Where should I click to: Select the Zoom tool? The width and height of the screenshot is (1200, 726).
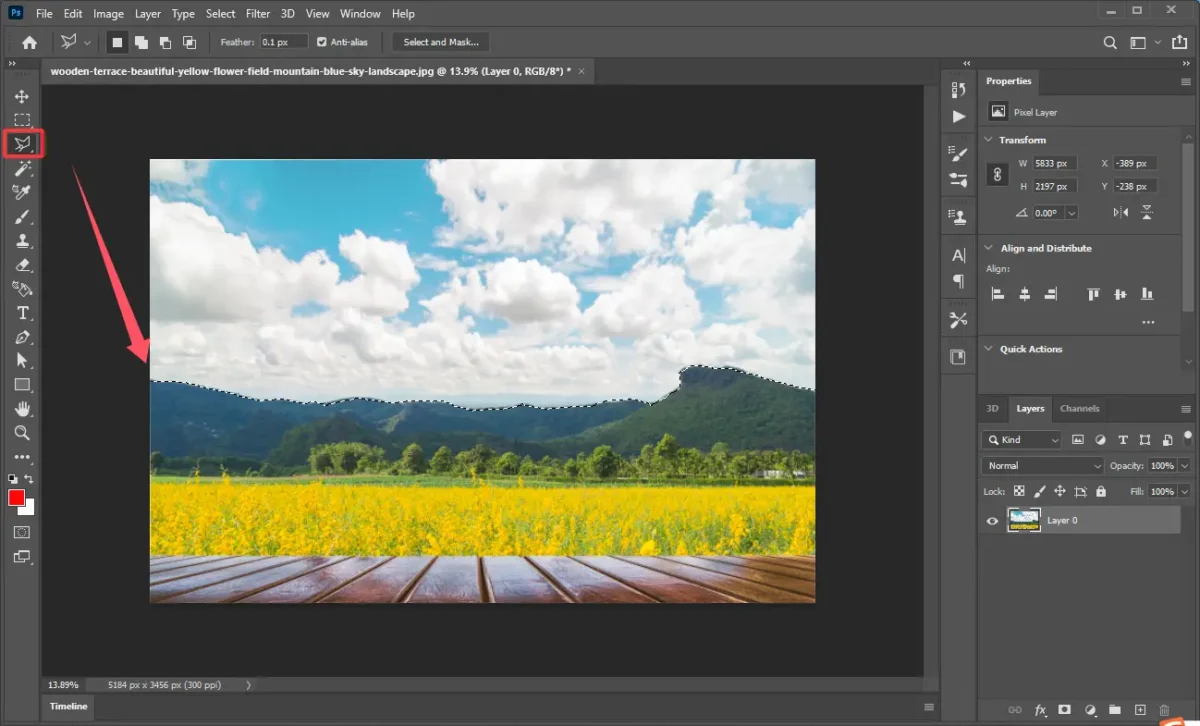click(21, 433)
